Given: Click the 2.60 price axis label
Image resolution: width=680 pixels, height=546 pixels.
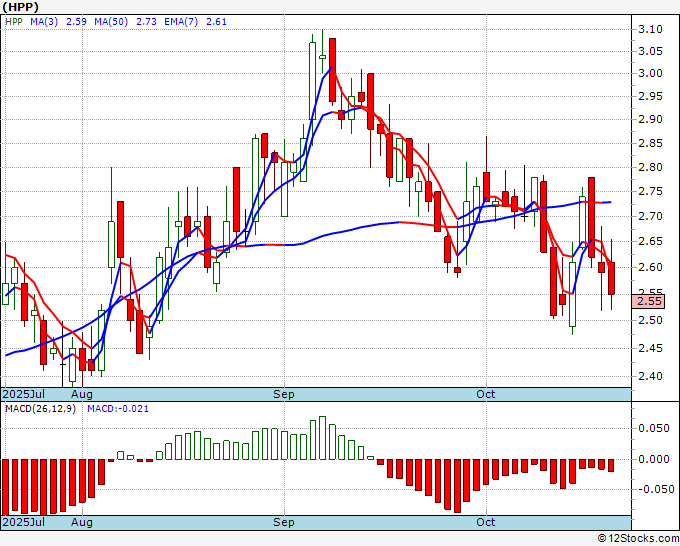Looking at the screenshot, I should [651, 268].
